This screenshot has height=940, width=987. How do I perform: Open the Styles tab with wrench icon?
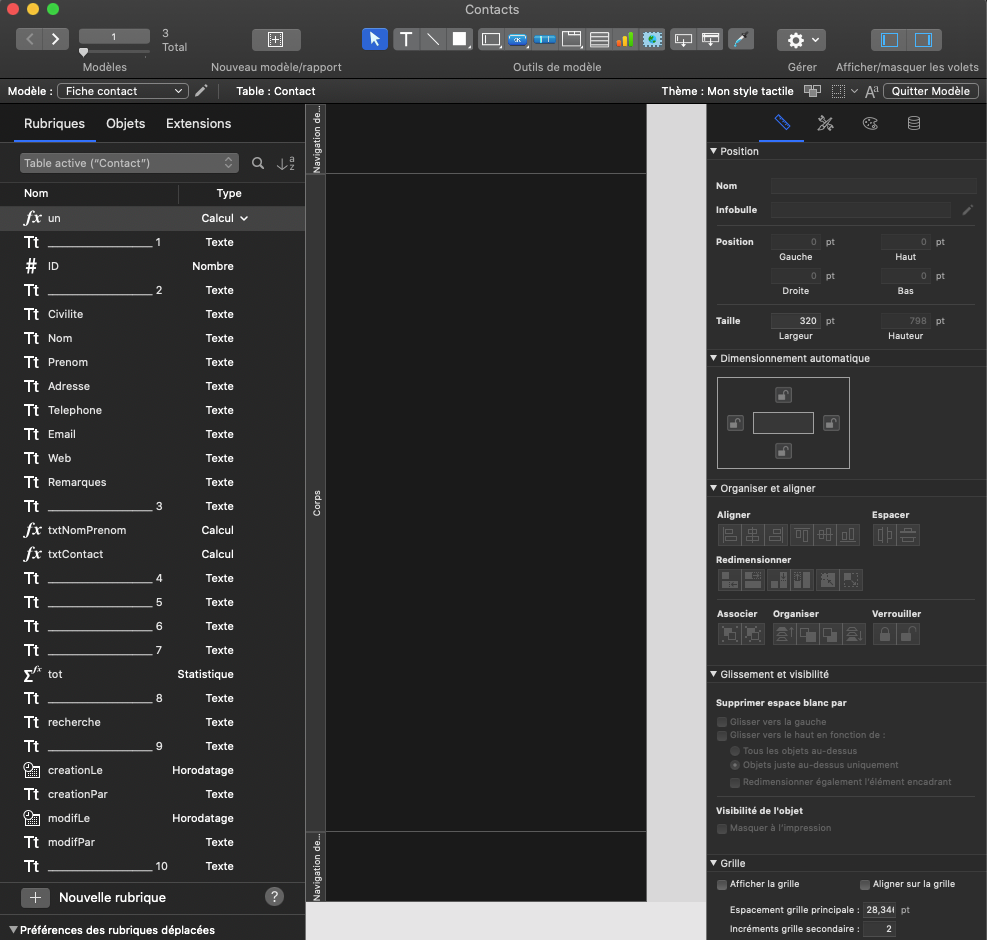click(x=826, y=123)
